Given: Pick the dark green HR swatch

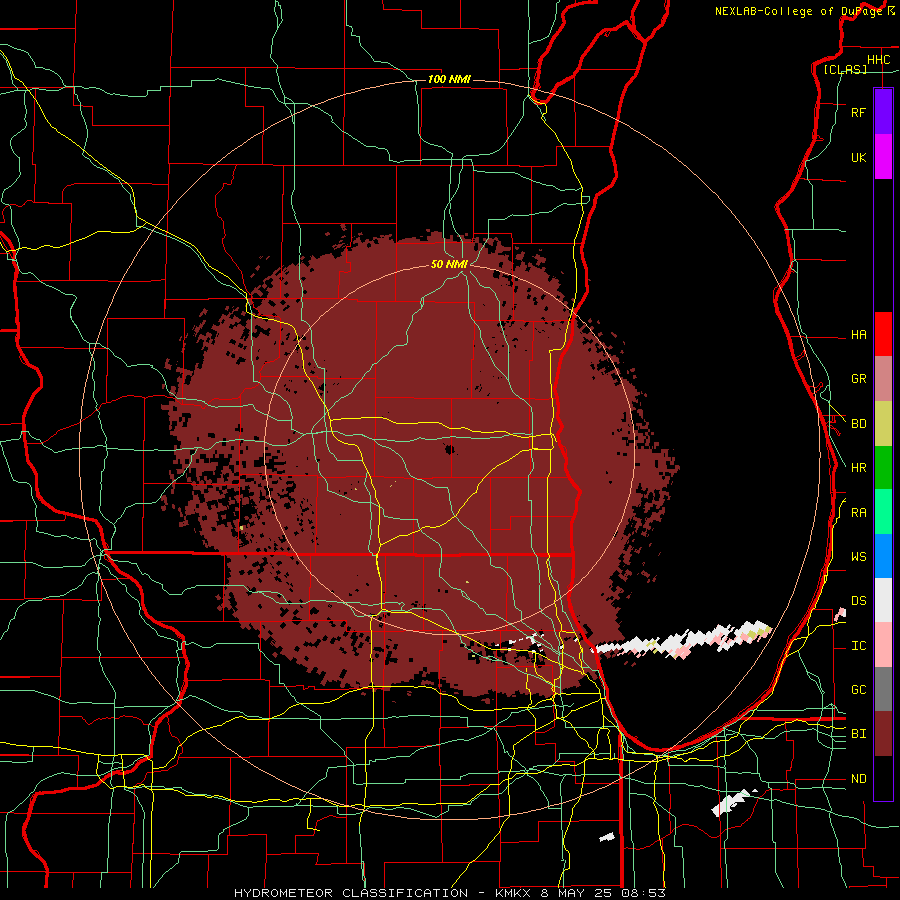Looking at the screenshot, I should tap(883, 468).
